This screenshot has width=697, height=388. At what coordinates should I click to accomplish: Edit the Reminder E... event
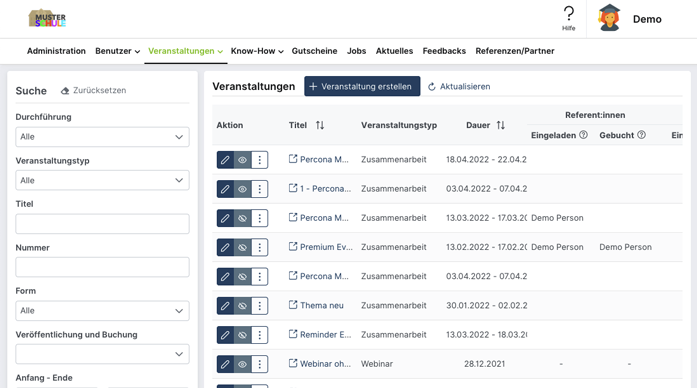pyautogui.click(x=225, y=335)
